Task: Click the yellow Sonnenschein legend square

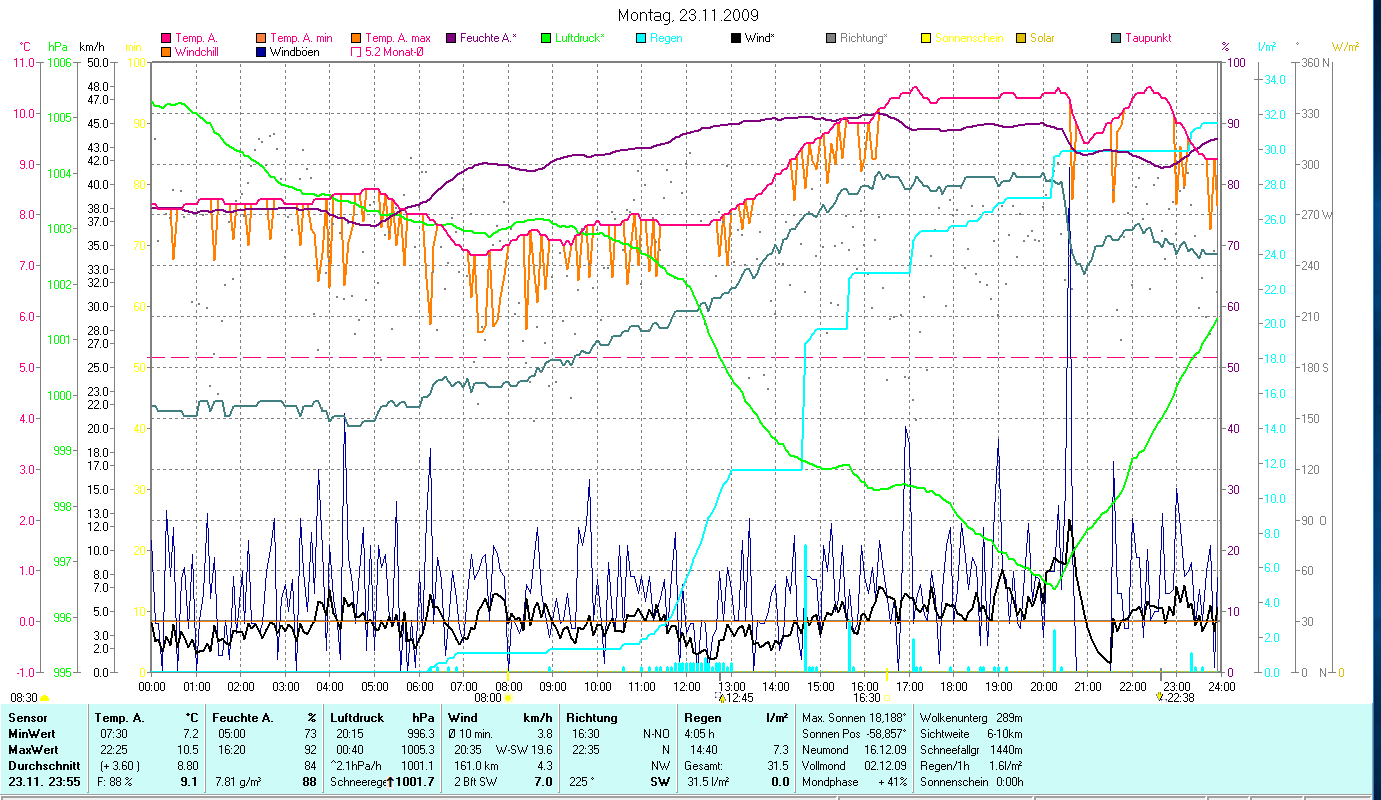Action: pyautogui.click(x=926, y=38)
